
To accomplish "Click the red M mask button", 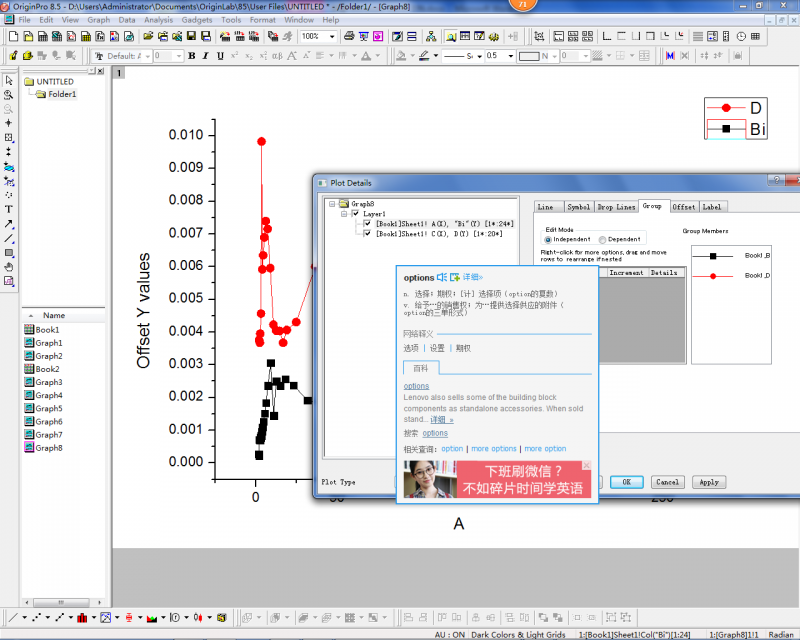I will [670, 56].
